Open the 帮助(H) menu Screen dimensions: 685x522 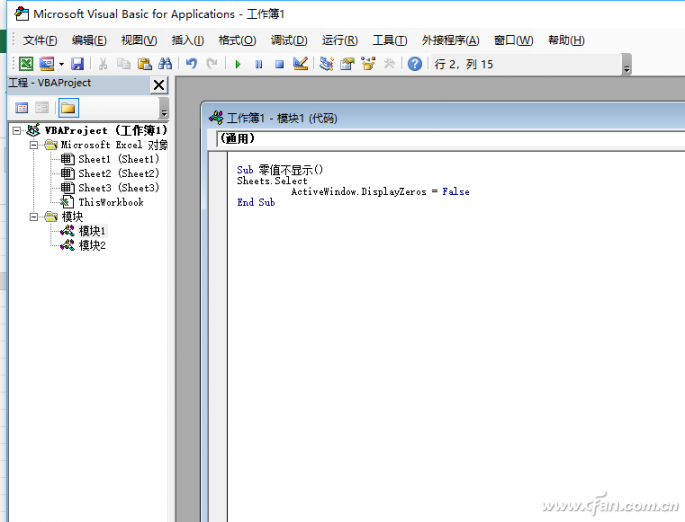click(566, 40)
